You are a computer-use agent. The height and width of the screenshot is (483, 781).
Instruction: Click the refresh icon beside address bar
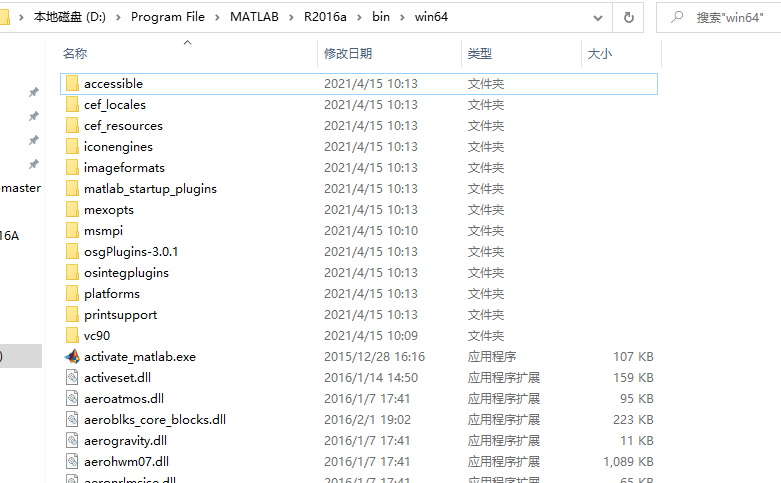(x=629, y=17)
